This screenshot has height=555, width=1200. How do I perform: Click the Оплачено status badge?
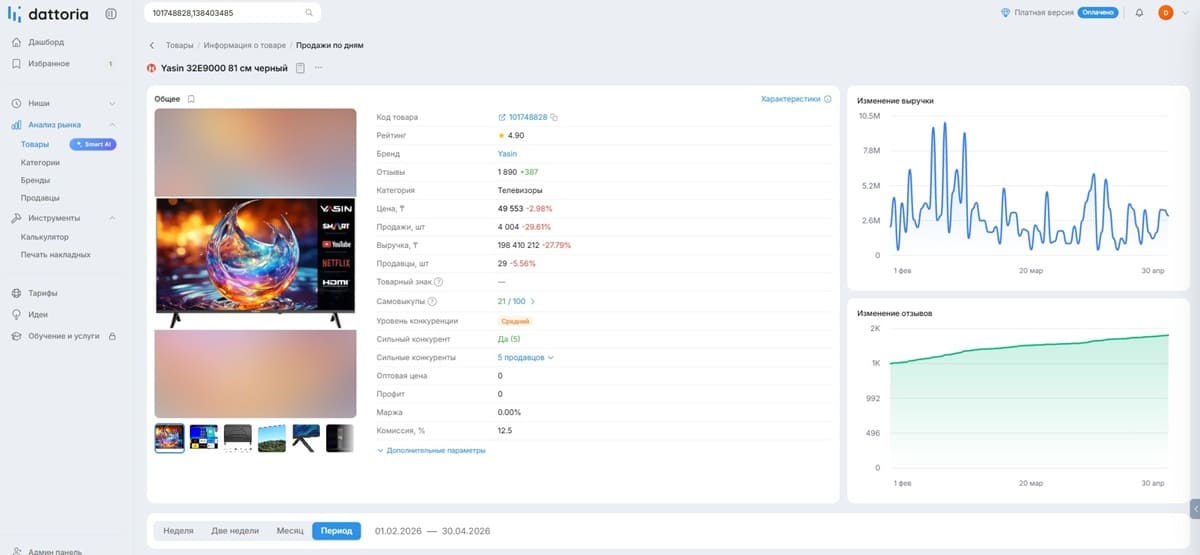tap(1097, 13)
